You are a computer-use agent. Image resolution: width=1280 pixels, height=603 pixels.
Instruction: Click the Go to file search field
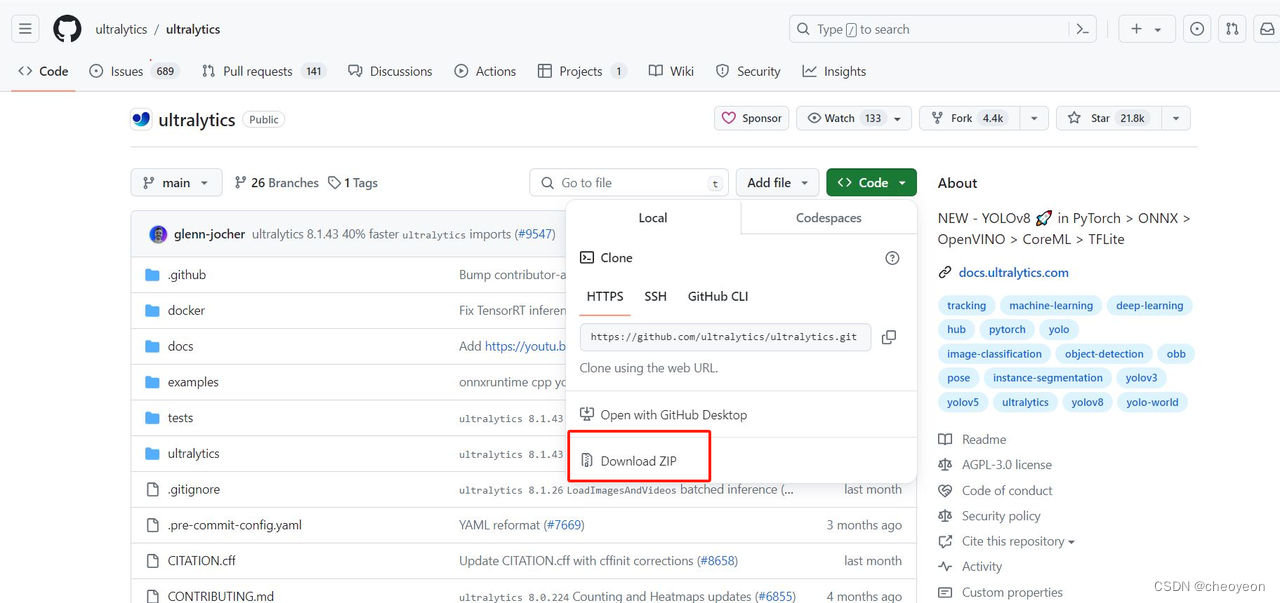pos(630,183)
